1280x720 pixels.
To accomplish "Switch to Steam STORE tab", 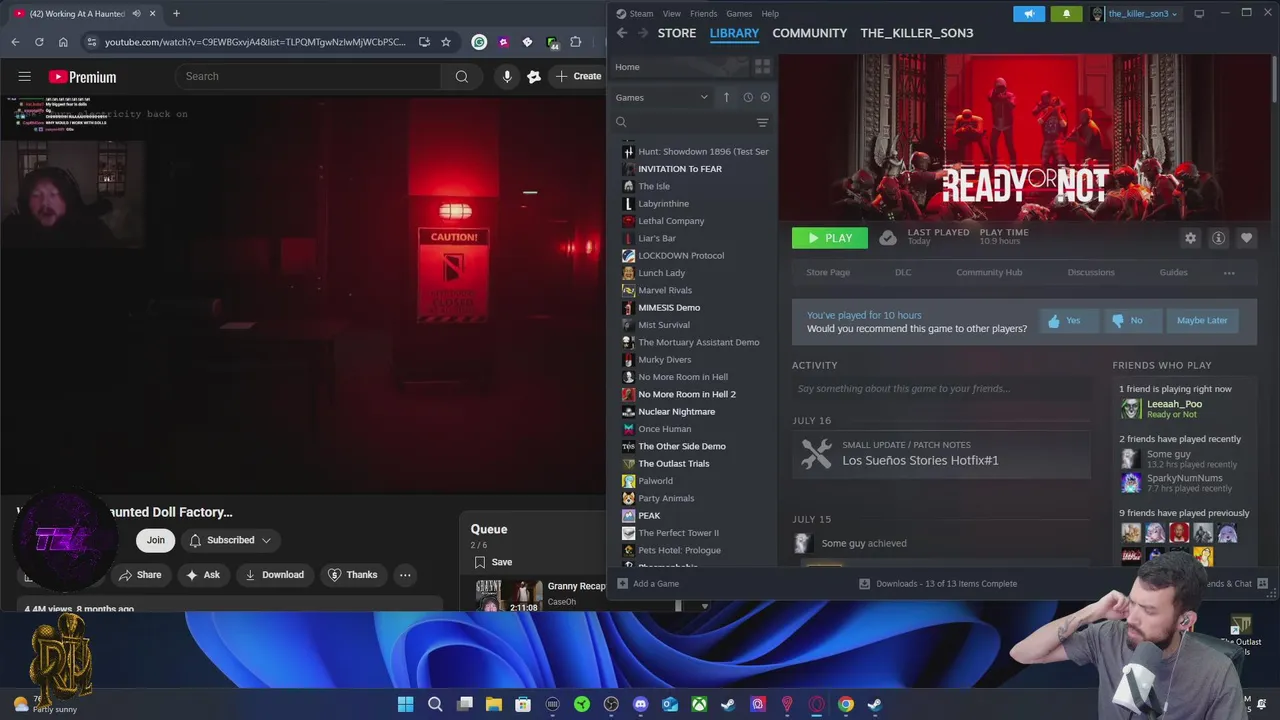I will click(x=677, y=33).
